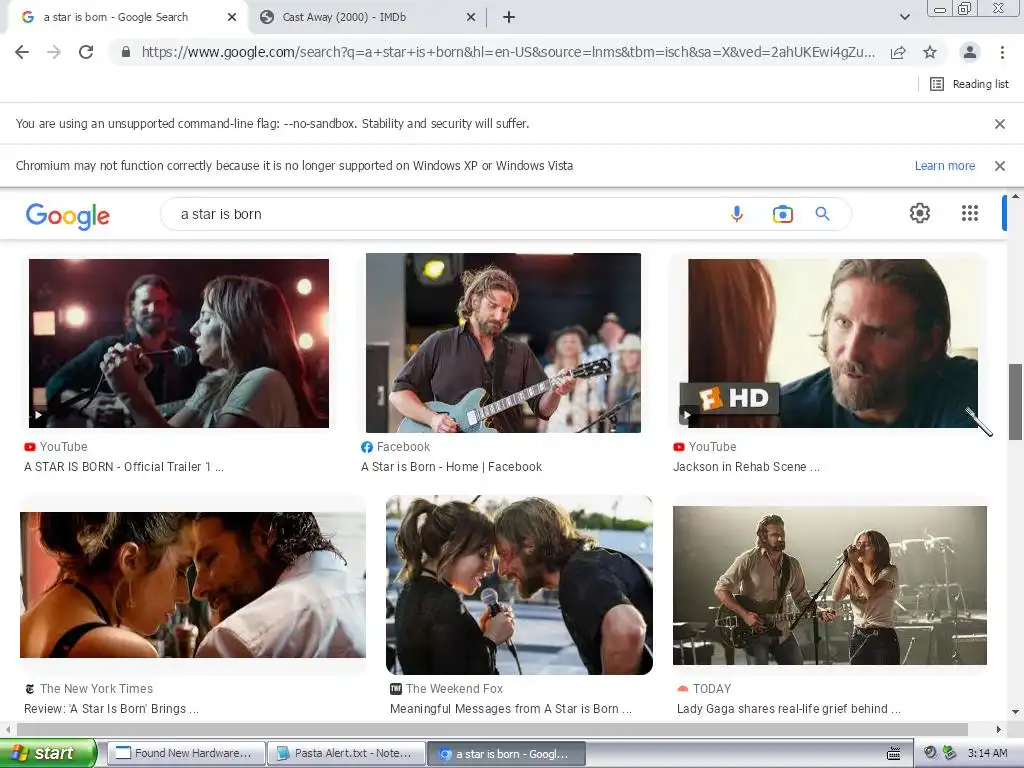This screenshot has height=768, width=1024.
Task: Click the a star is born taskbar button
Action: (x=507, y=754)
